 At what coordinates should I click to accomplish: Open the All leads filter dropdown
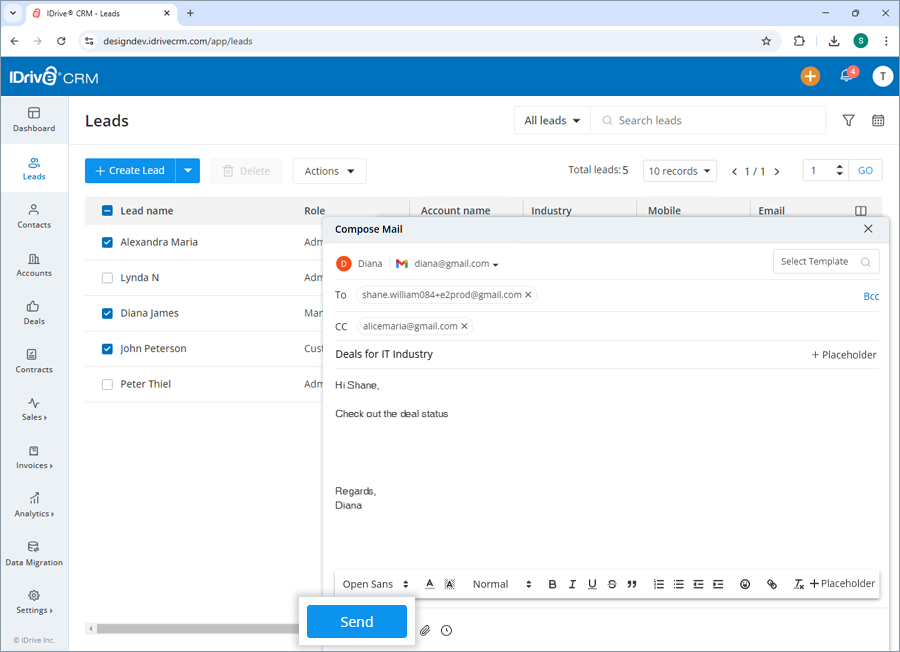(551, 120)
